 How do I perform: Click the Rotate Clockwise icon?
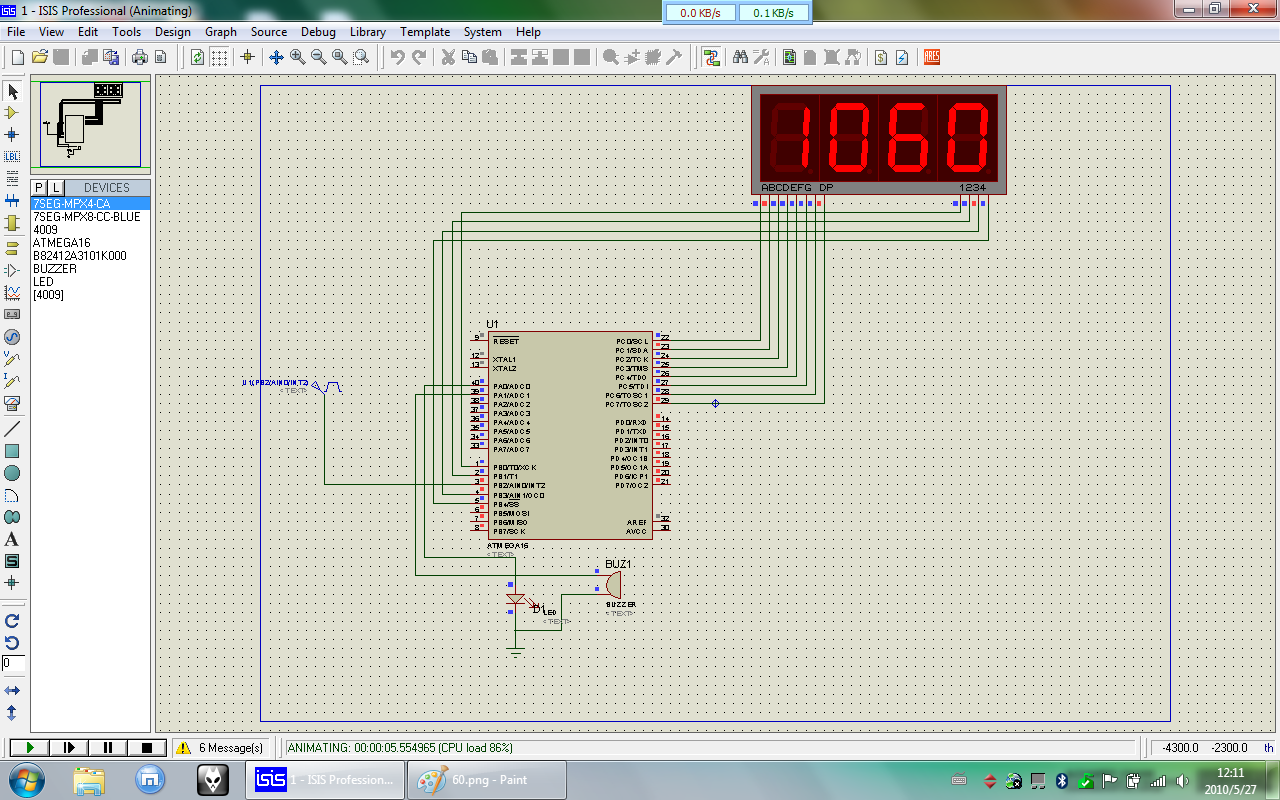click(x=12, y=620)
